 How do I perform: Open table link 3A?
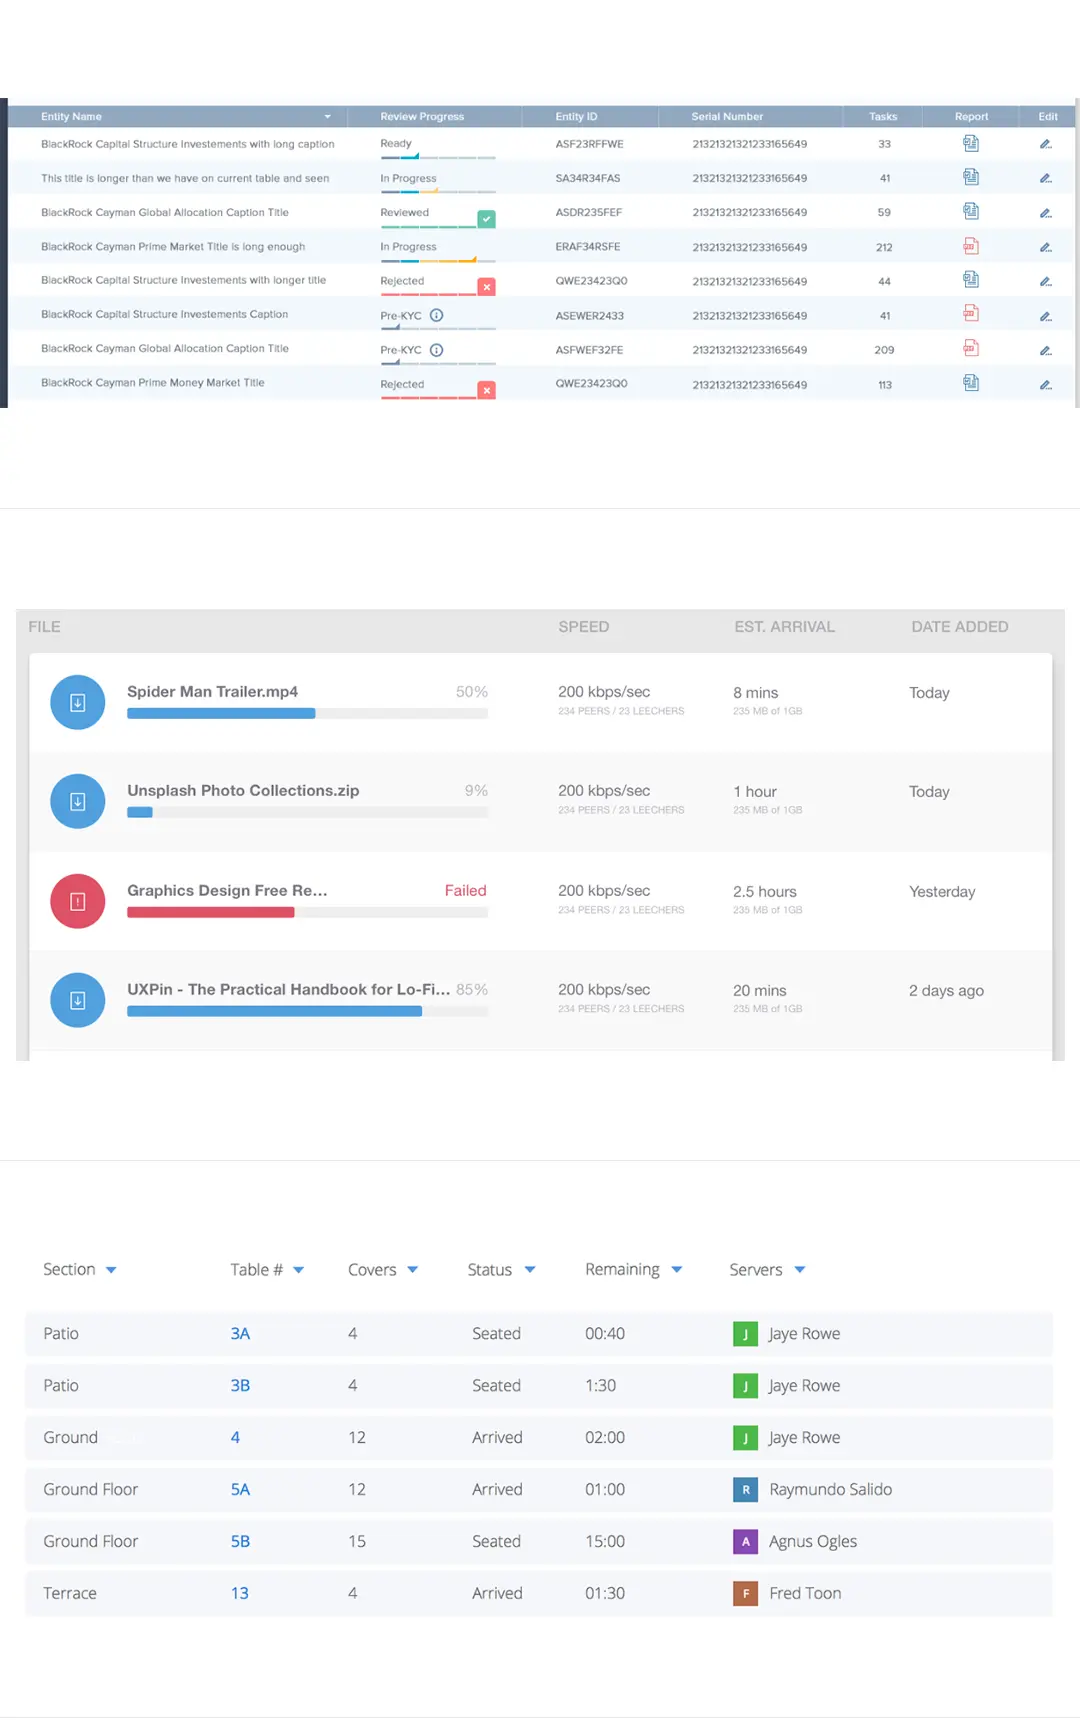tap(240, 1334)
